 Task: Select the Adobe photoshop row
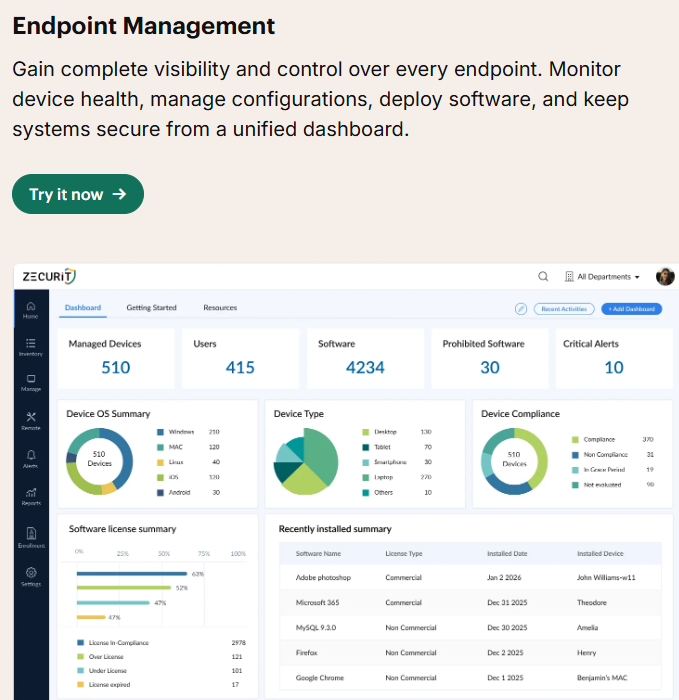coord(470,578)
